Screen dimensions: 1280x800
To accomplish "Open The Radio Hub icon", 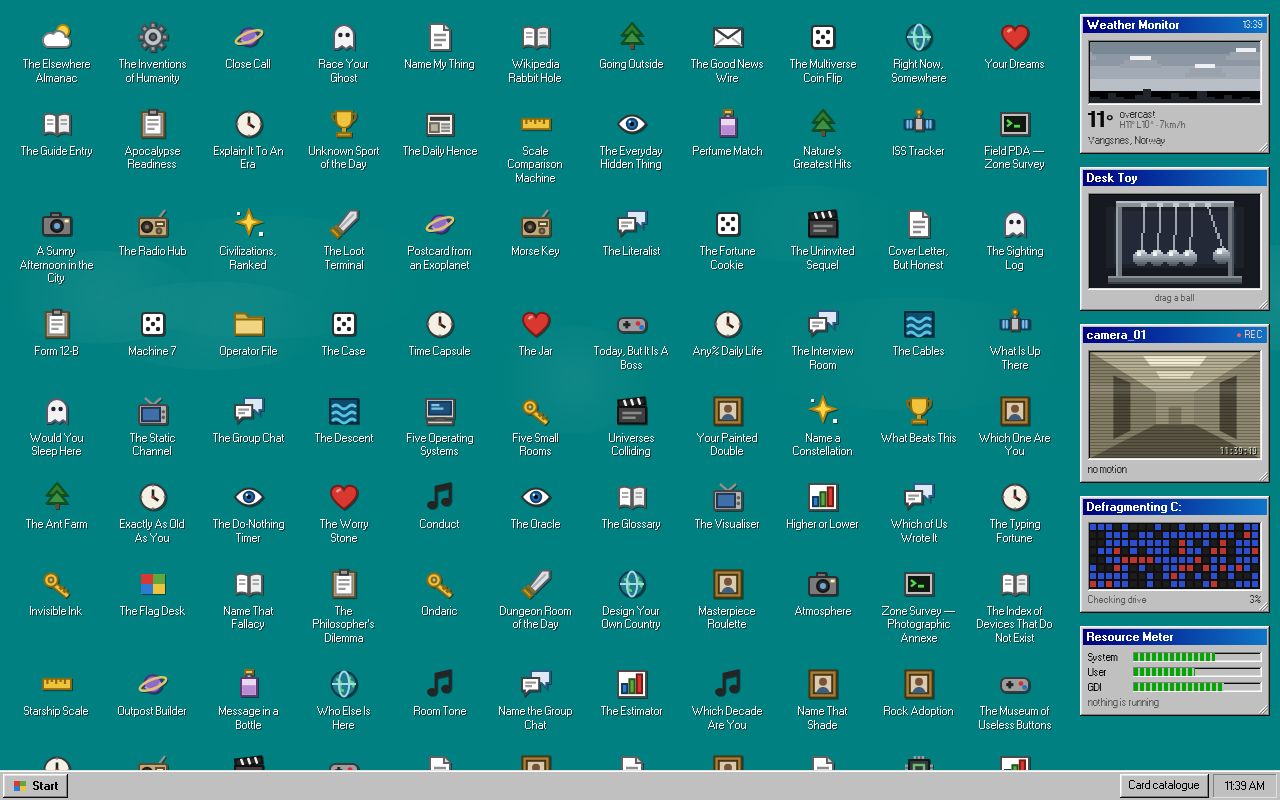I will (x=152, y=225).
